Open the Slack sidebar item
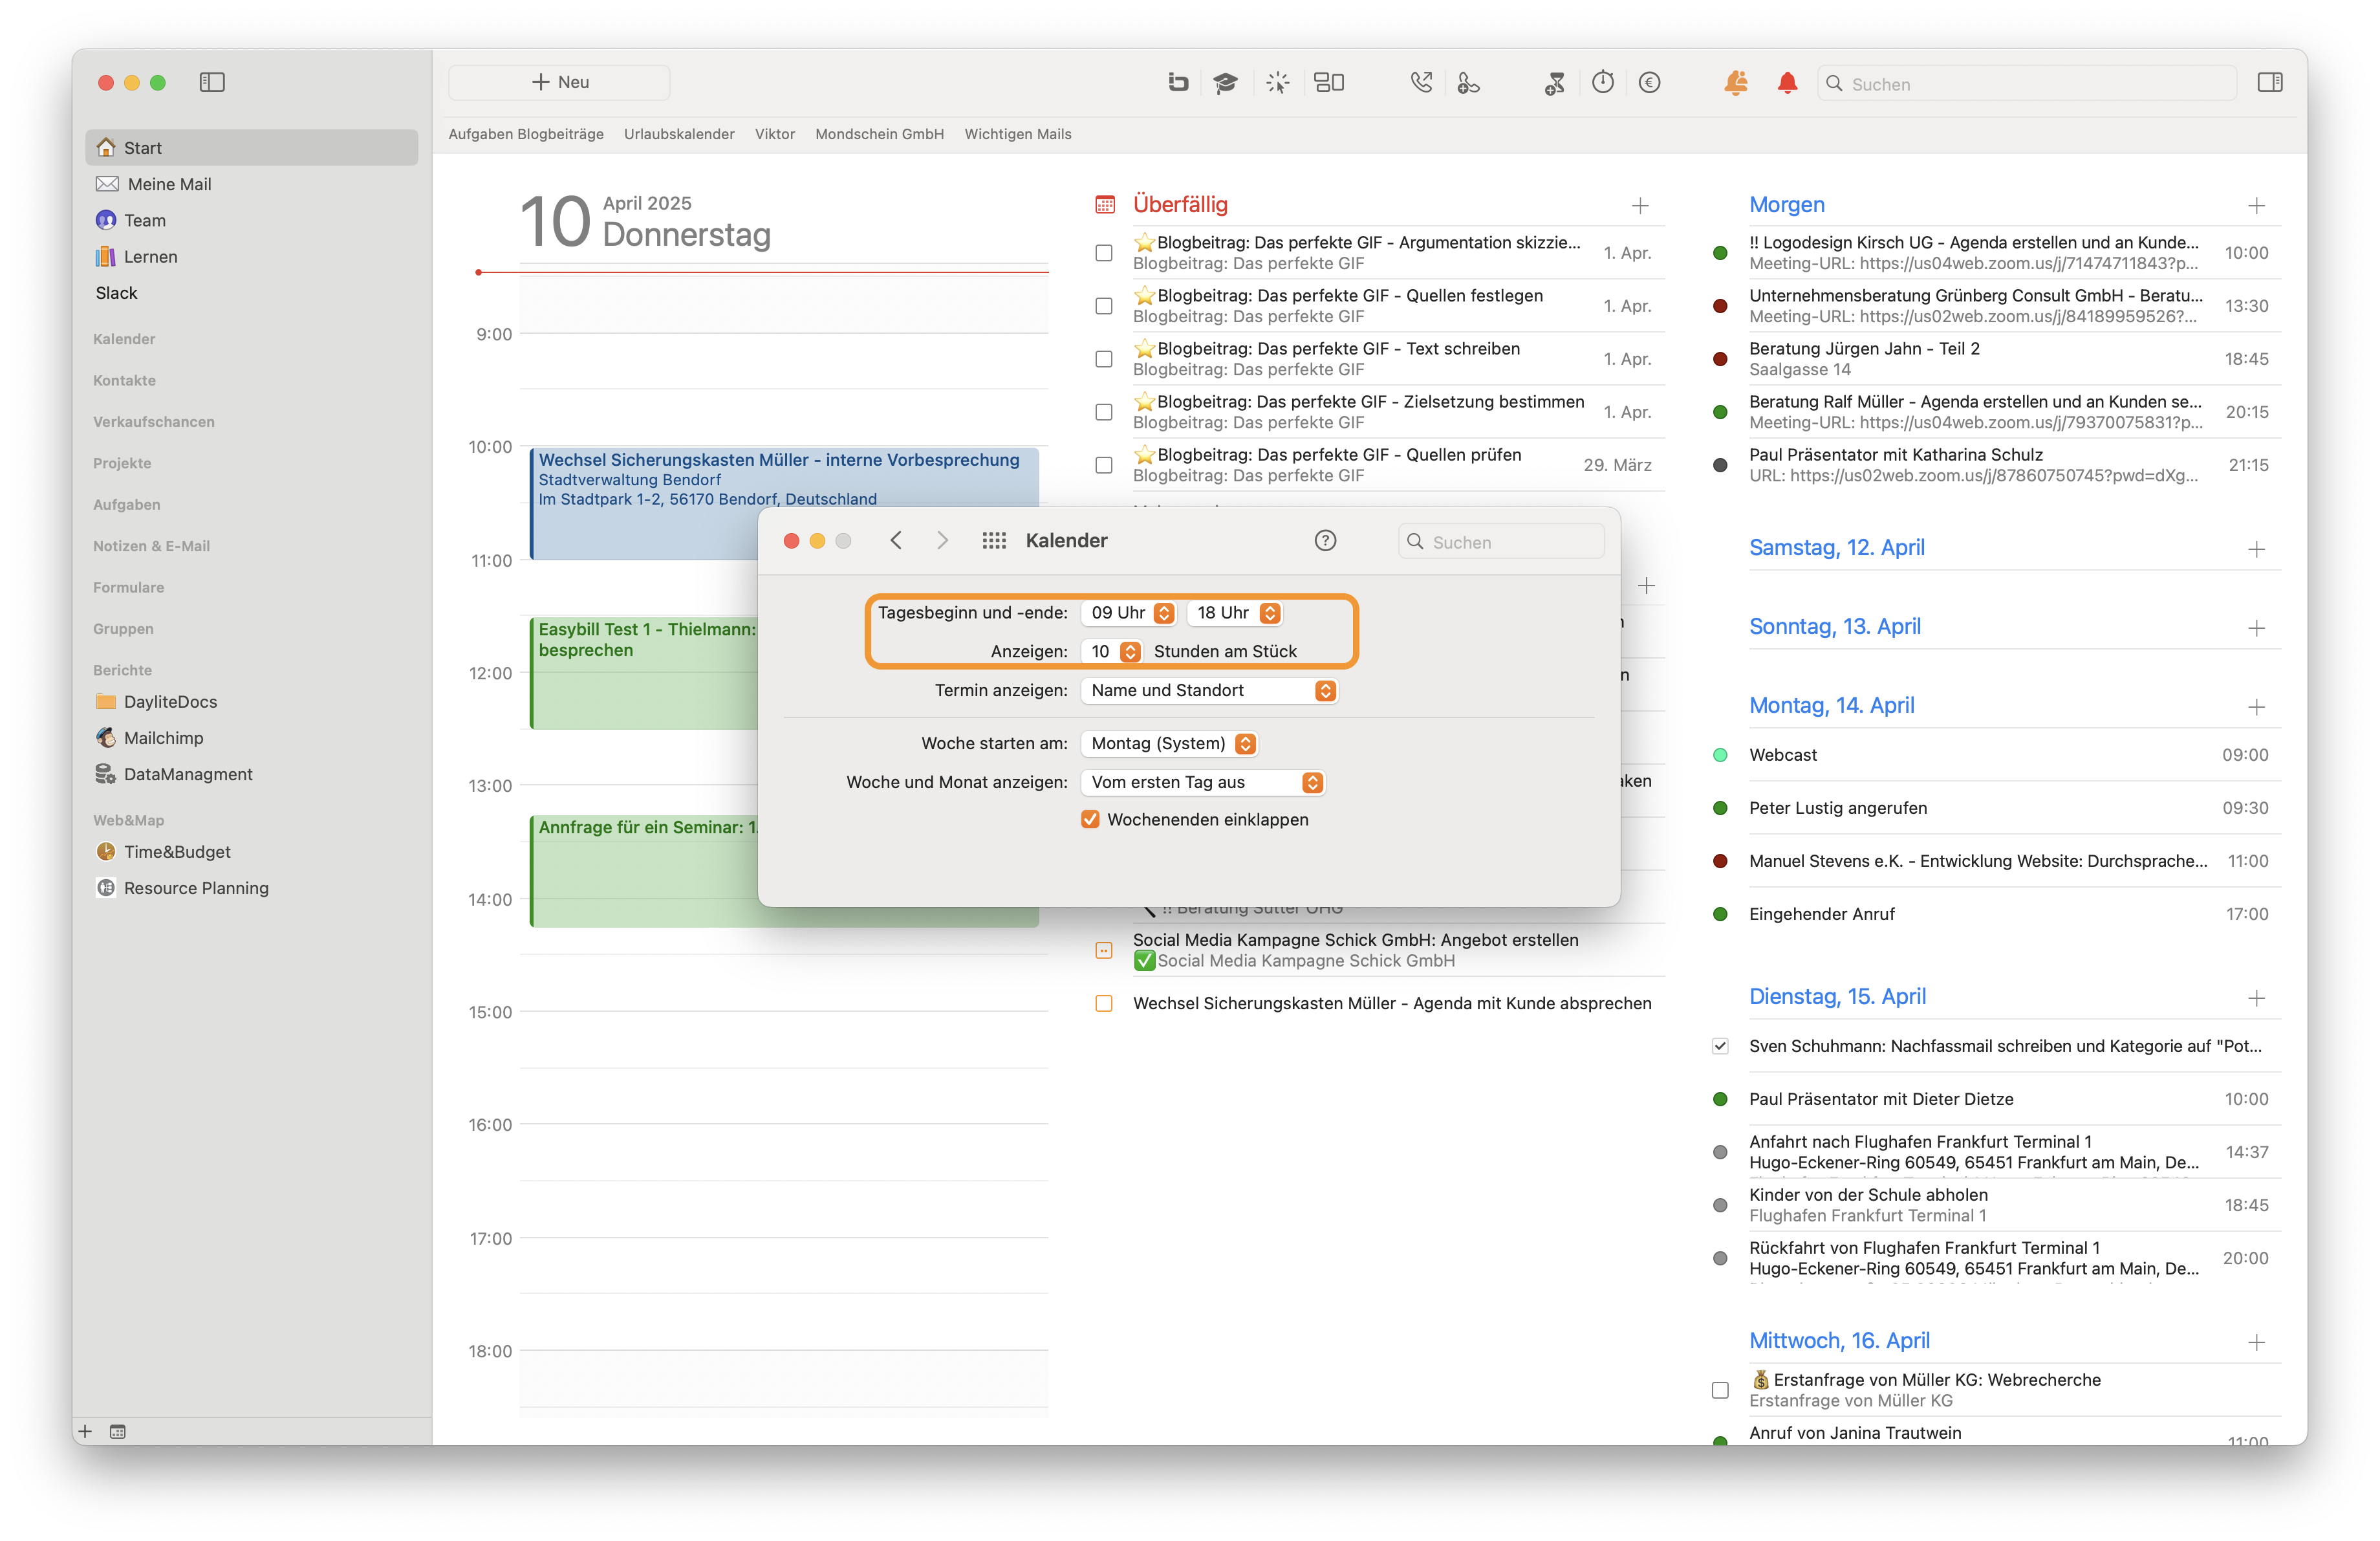 252,293
